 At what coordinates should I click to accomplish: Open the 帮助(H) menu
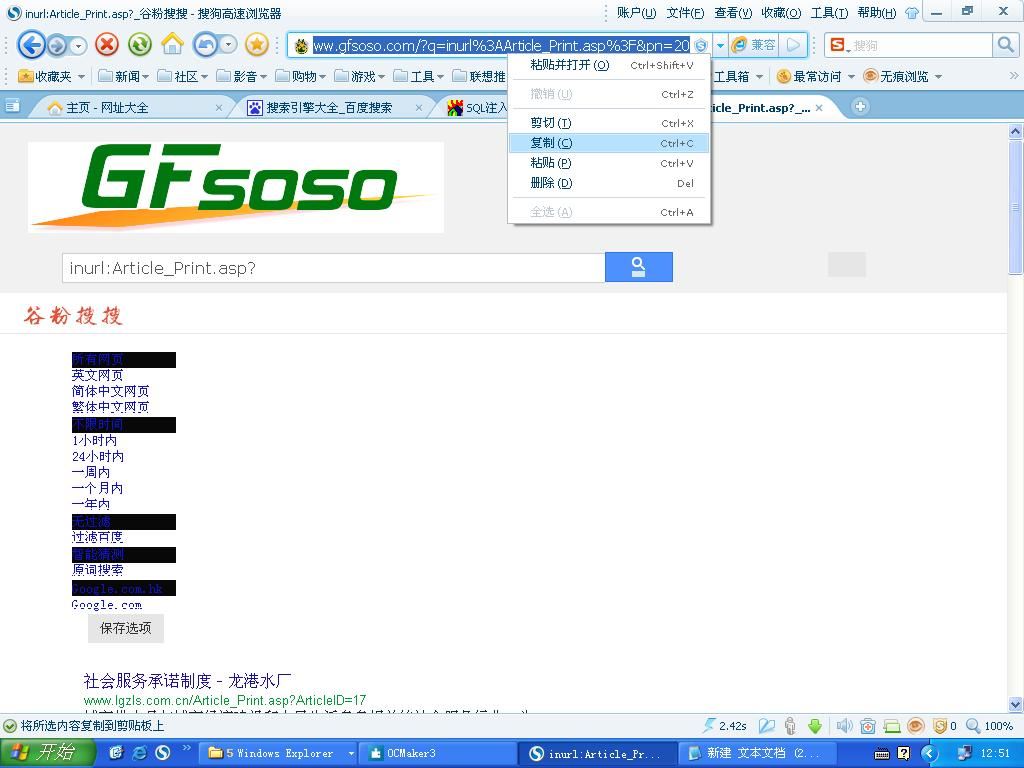(x=876, y=12)
